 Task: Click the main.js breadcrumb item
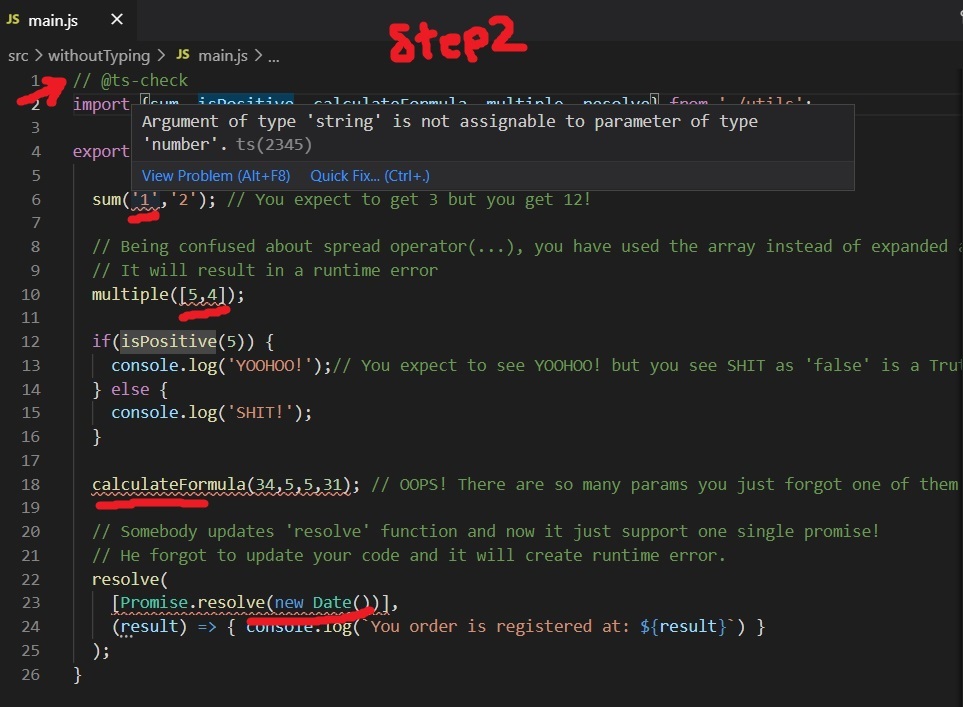coord(225,56)
